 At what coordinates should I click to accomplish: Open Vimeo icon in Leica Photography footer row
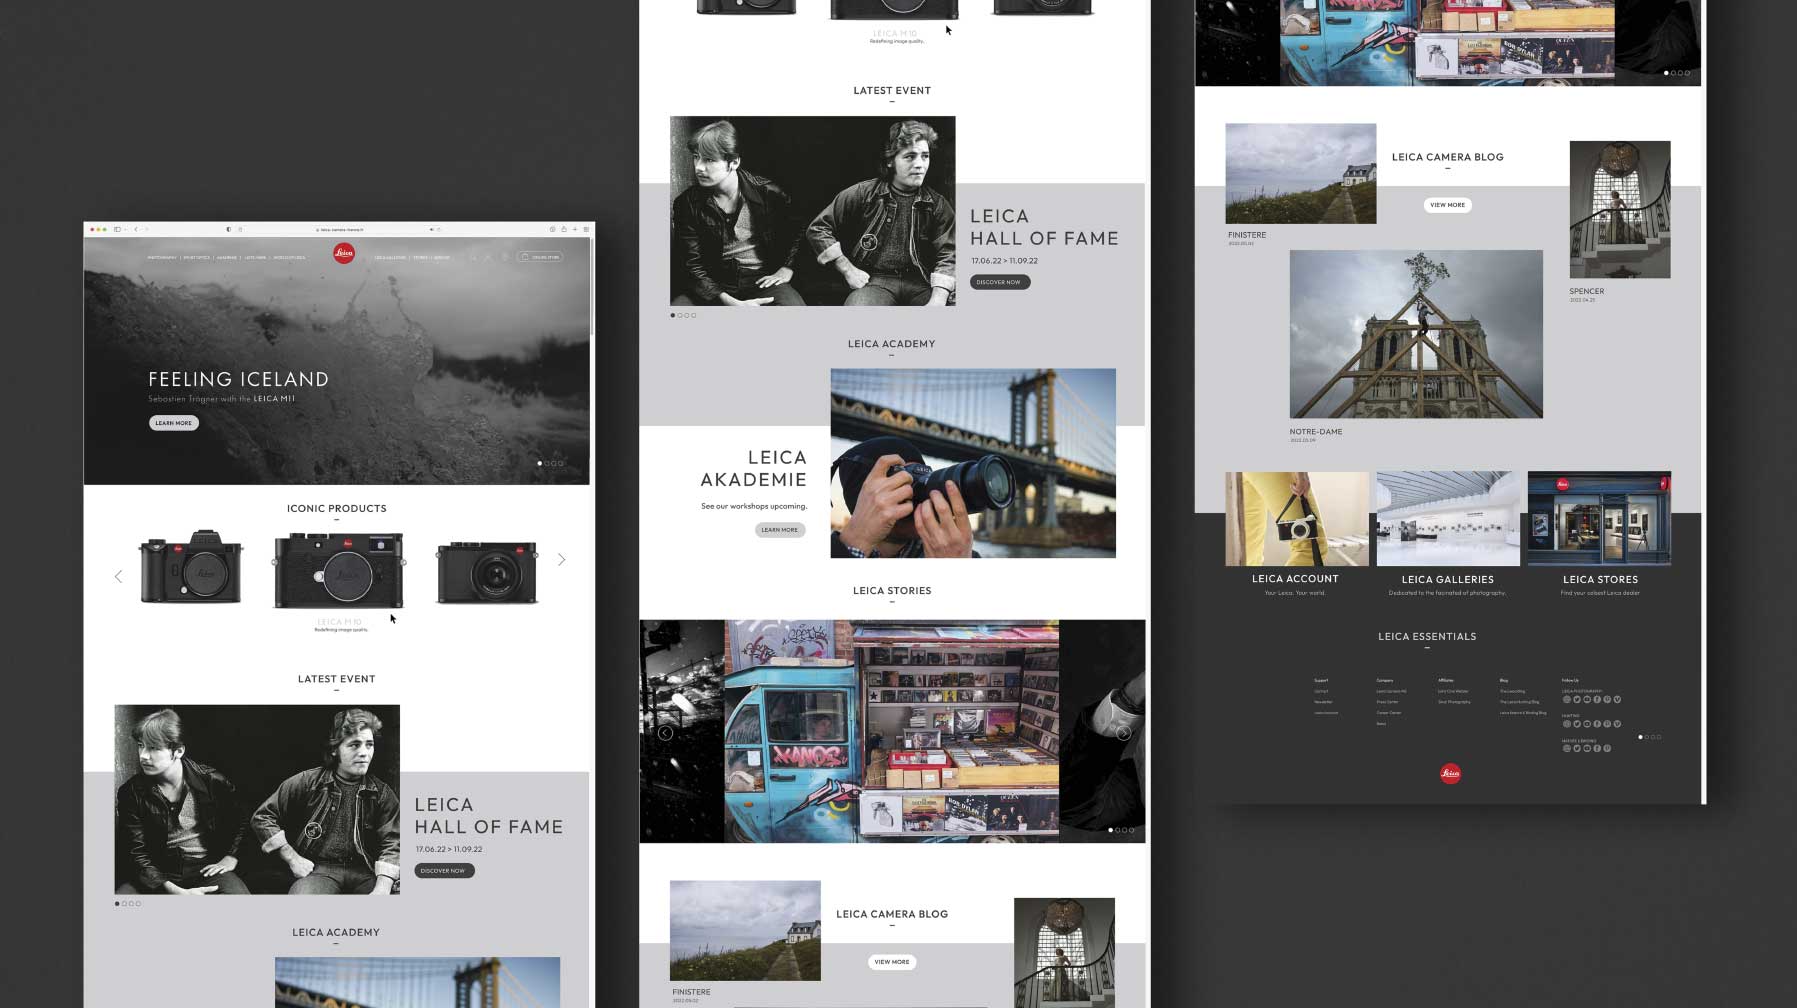pos(1617,699)
